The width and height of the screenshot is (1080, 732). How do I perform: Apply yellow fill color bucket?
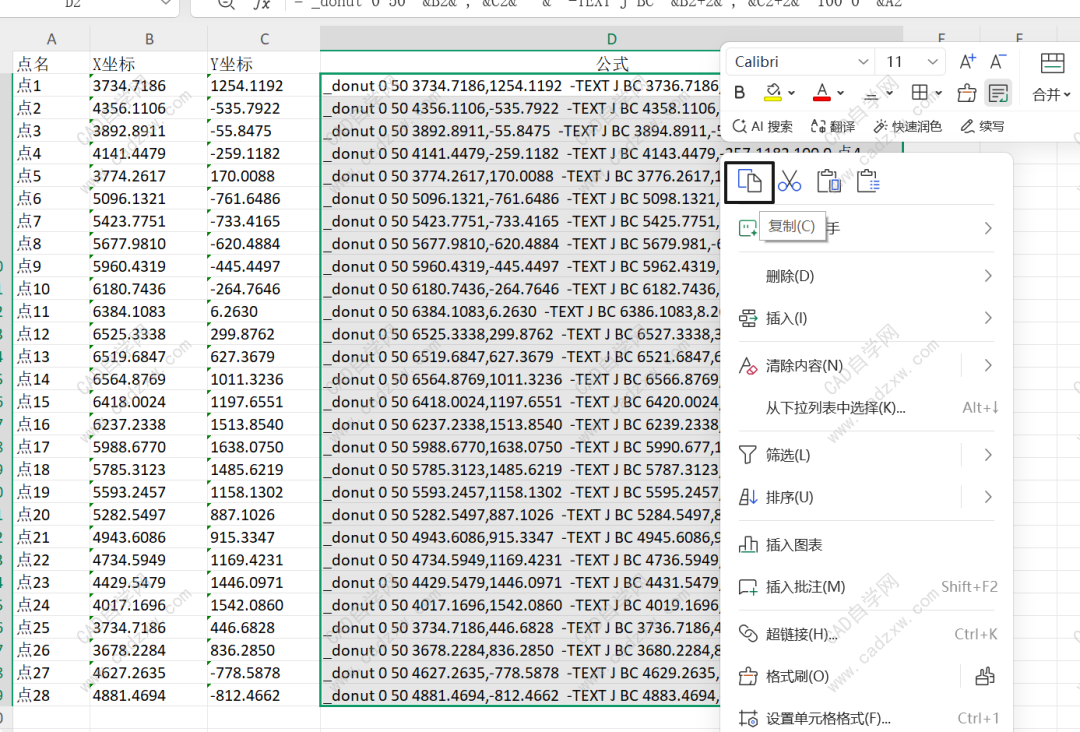point(773,92)
